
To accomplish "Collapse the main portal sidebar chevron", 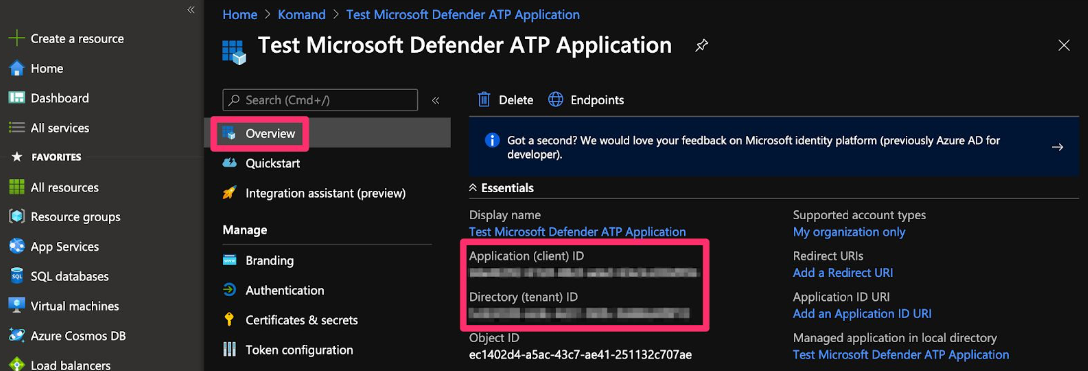I will tap(191, 9).
